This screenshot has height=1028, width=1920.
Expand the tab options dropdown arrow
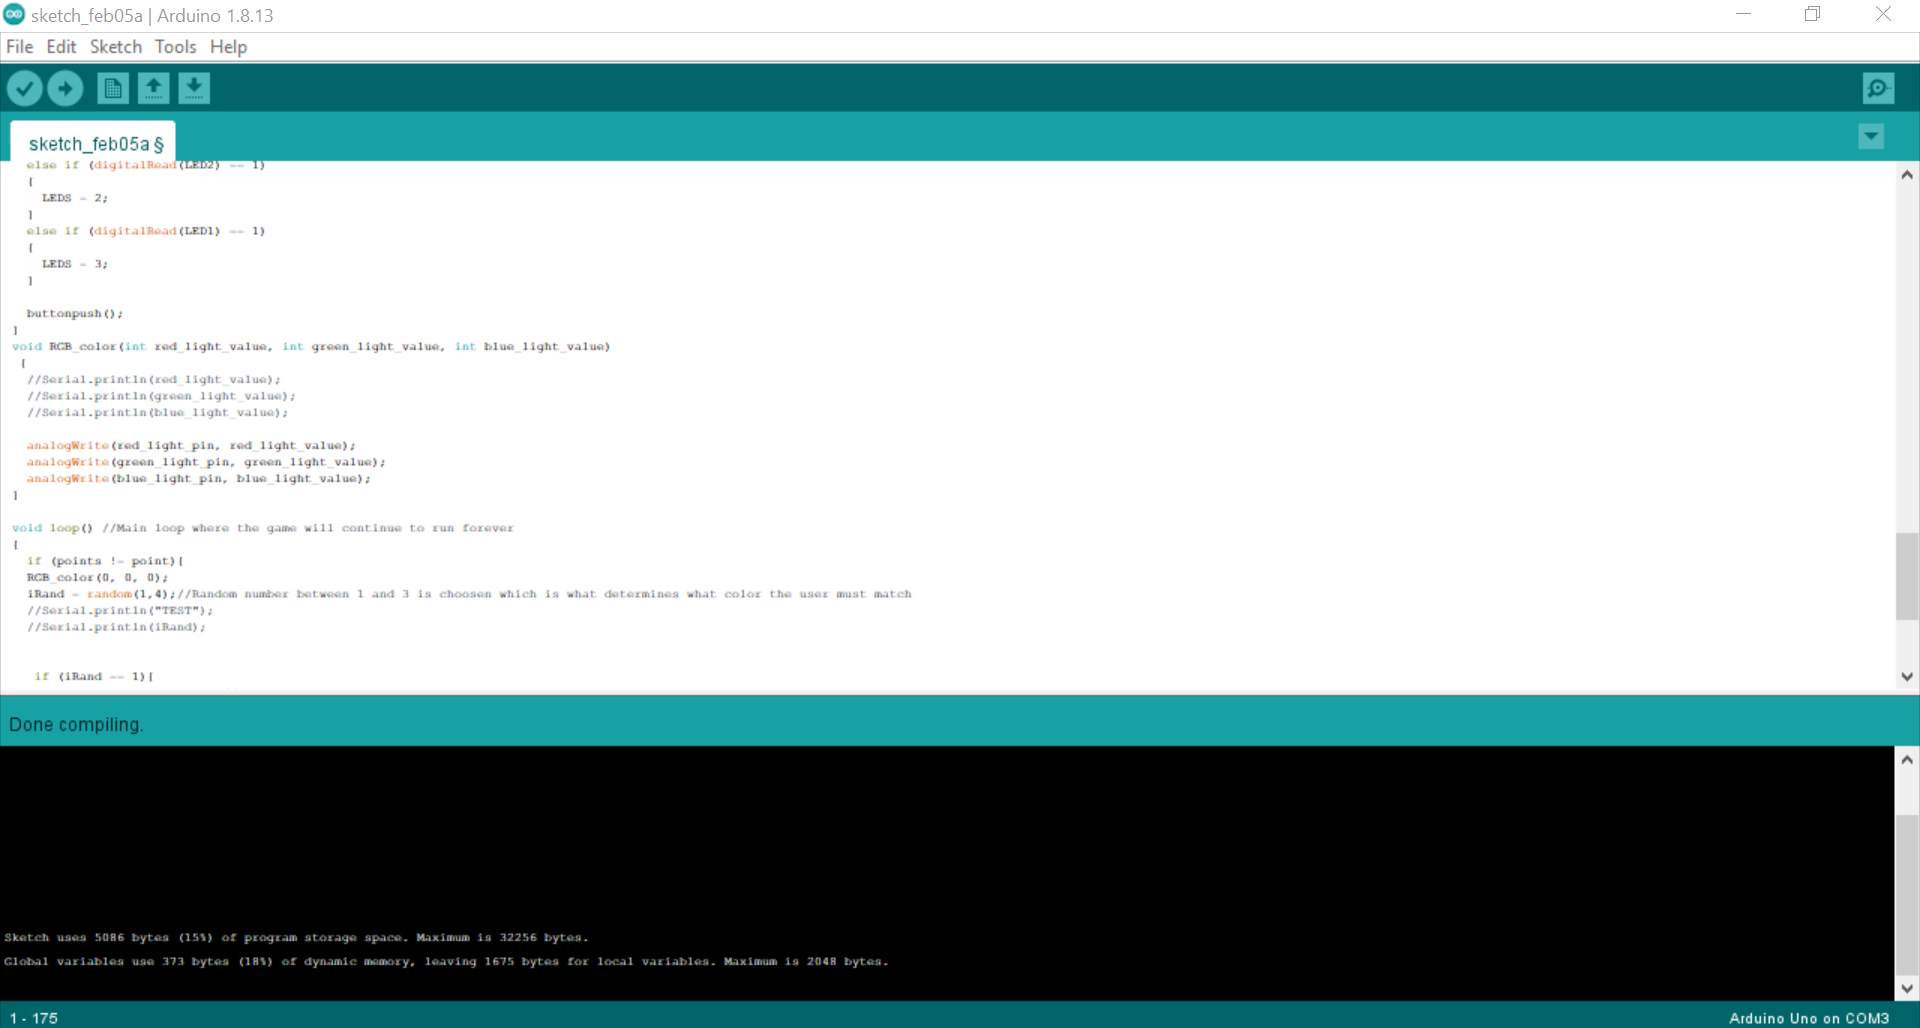tap(1871, 136)
